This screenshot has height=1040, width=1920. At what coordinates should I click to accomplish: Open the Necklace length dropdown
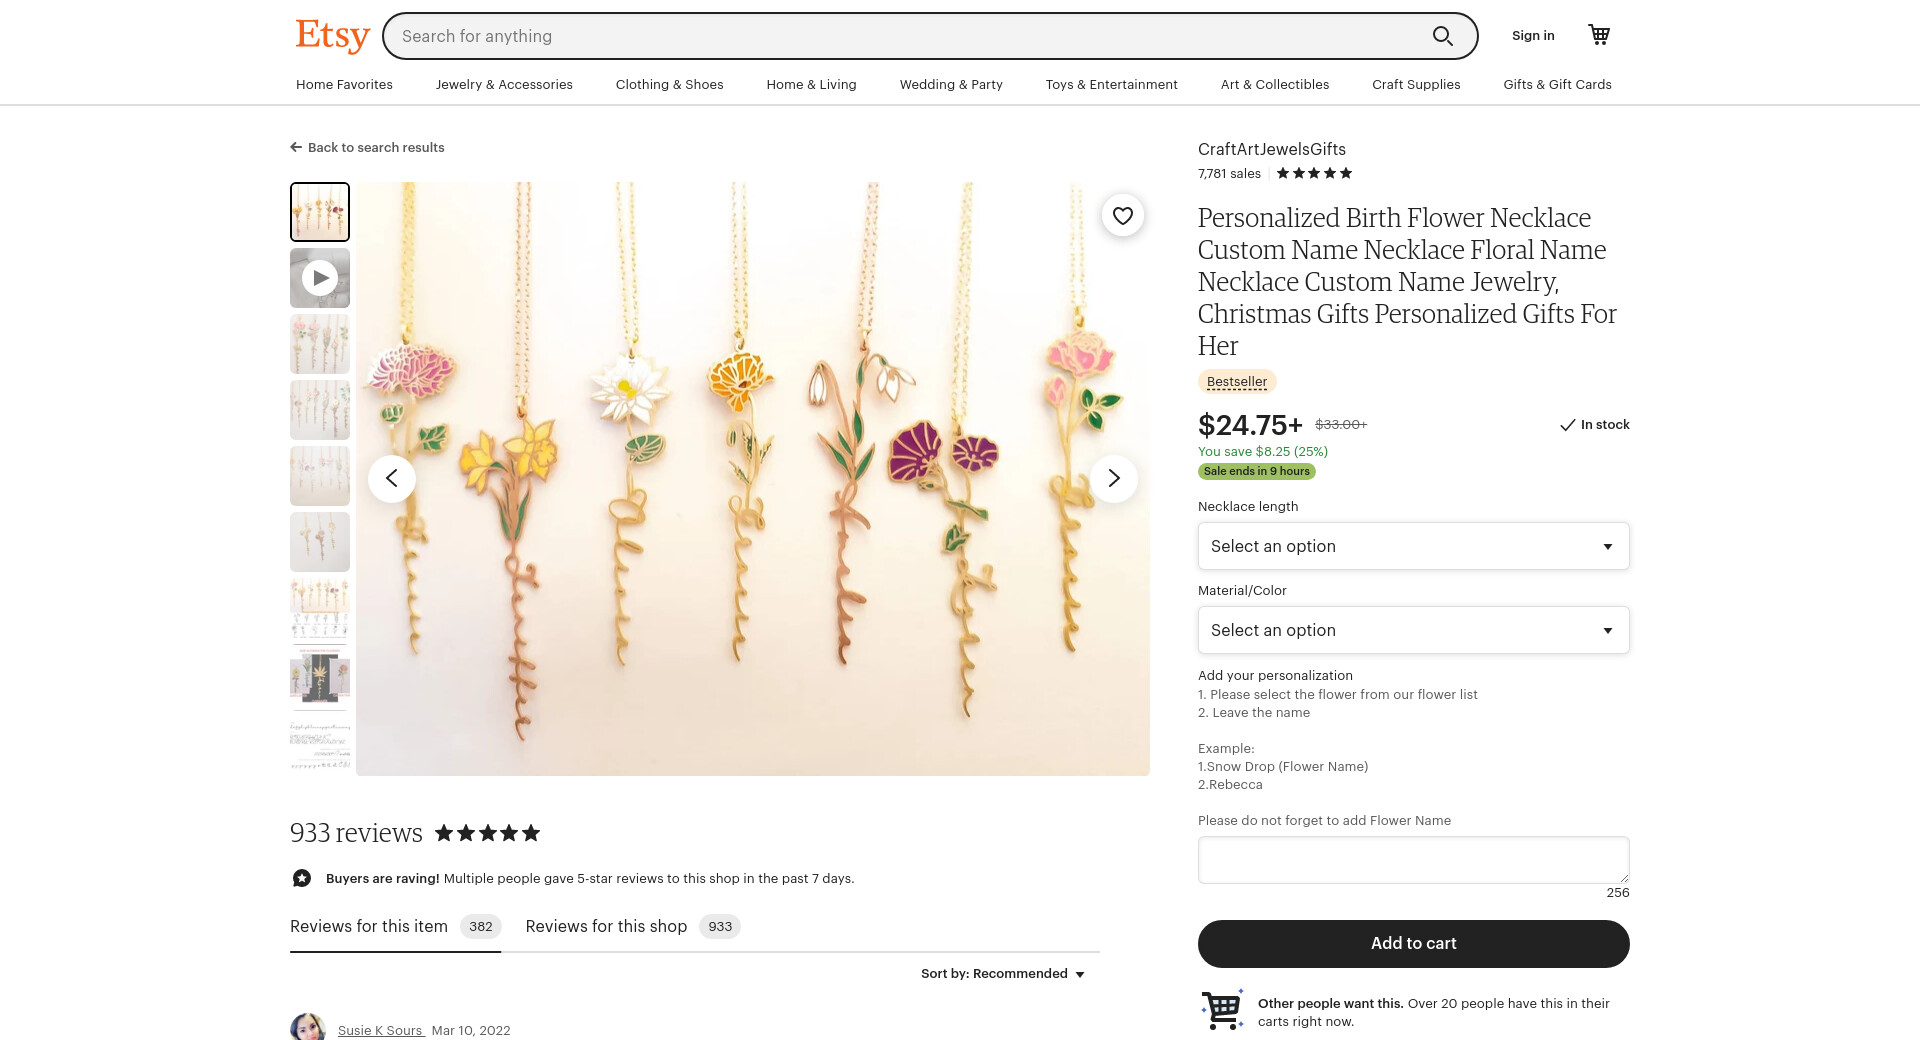tap(1413, 546)
